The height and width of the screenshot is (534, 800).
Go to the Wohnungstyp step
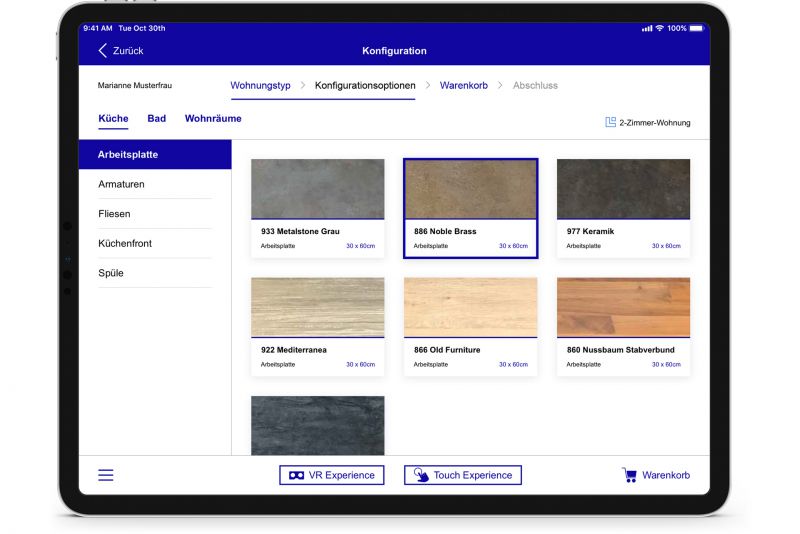coord(260,86)
